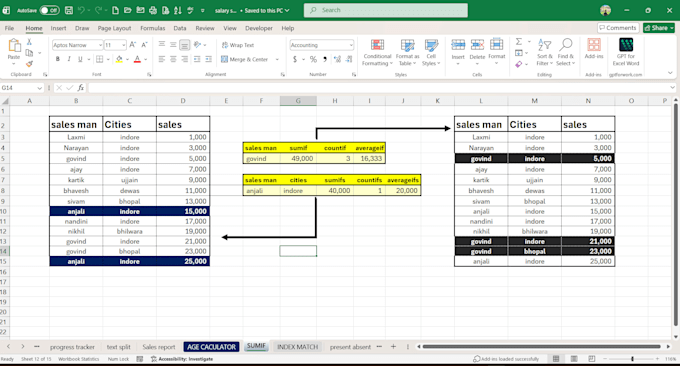Click Accessibility: Investigate in status bar

click(x=182, y=359)
